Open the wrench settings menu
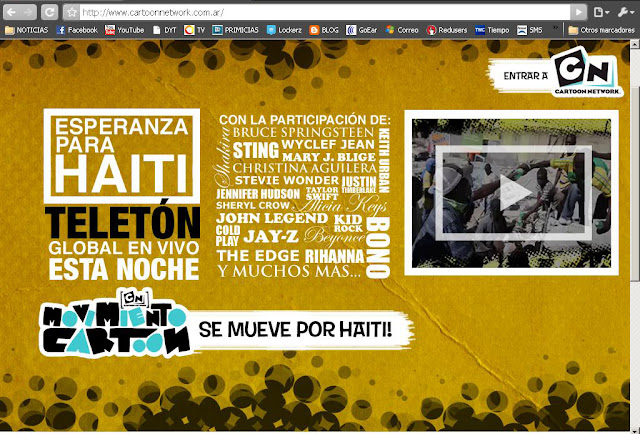This screenshot has width=640, height=434. coord(624,12)
